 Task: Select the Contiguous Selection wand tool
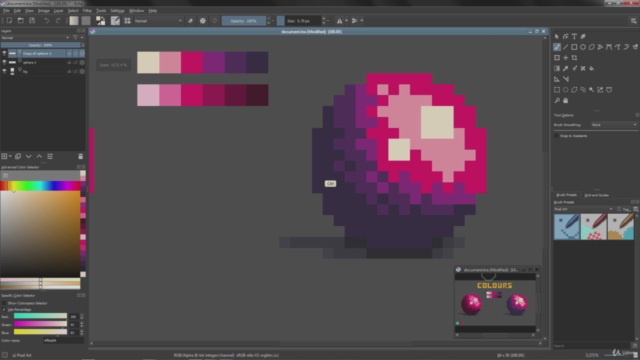point(591,90)
